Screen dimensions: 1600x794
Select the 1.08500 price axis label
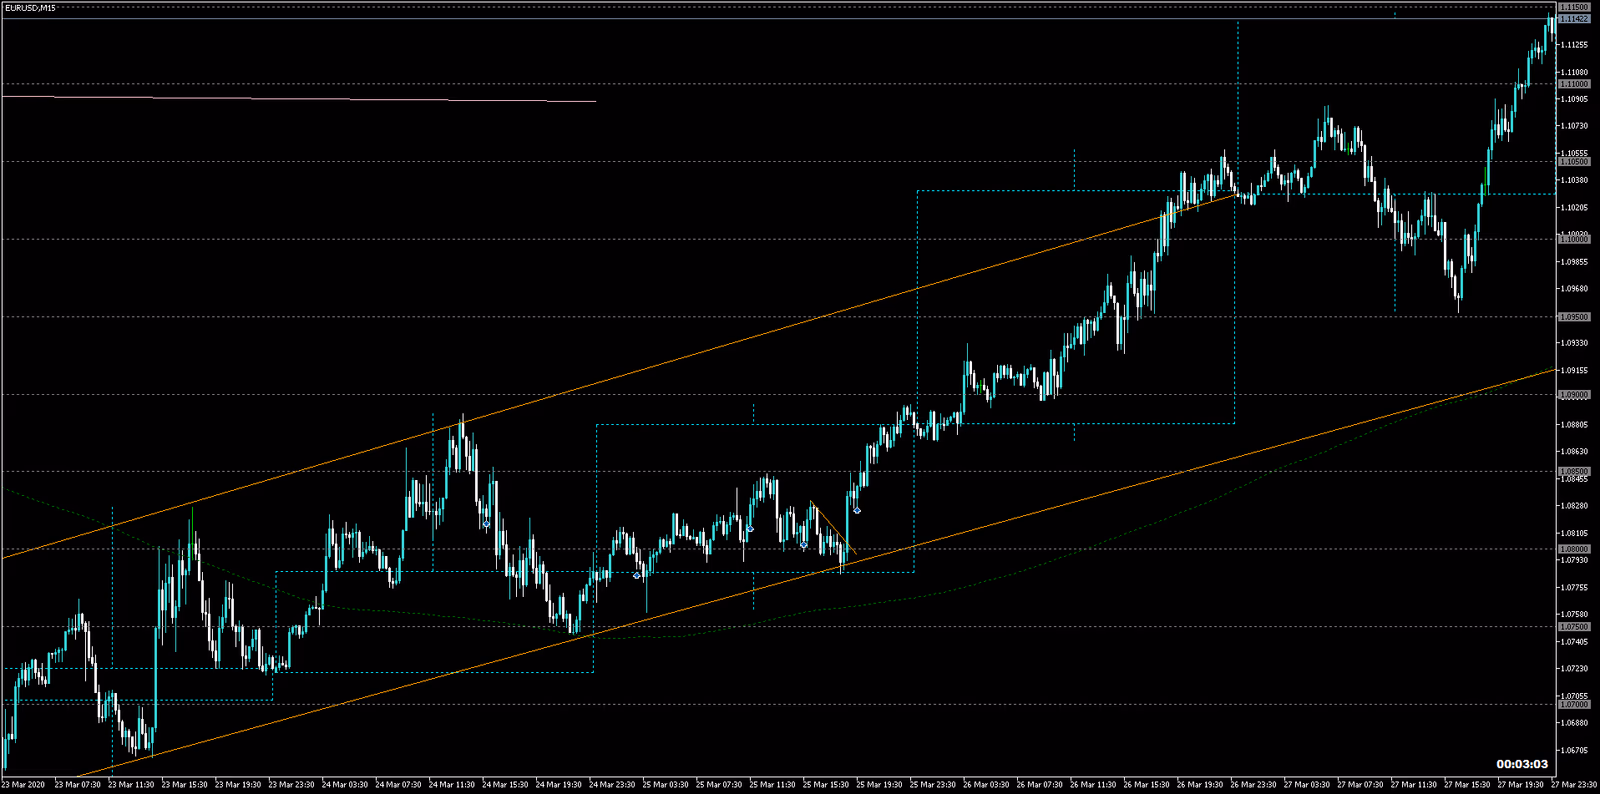click(x=1574, y=472)
